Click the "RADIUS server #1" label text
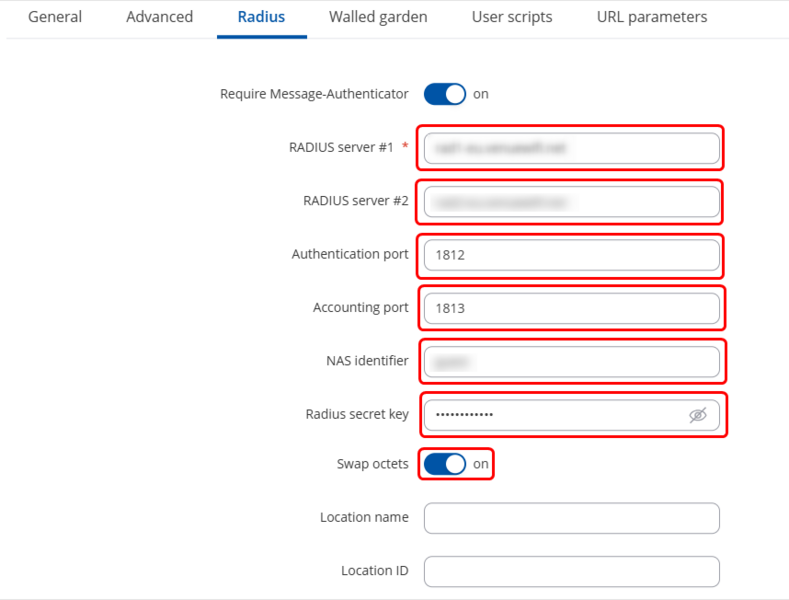The image size is (789, 600). click(x=342, y=147)
